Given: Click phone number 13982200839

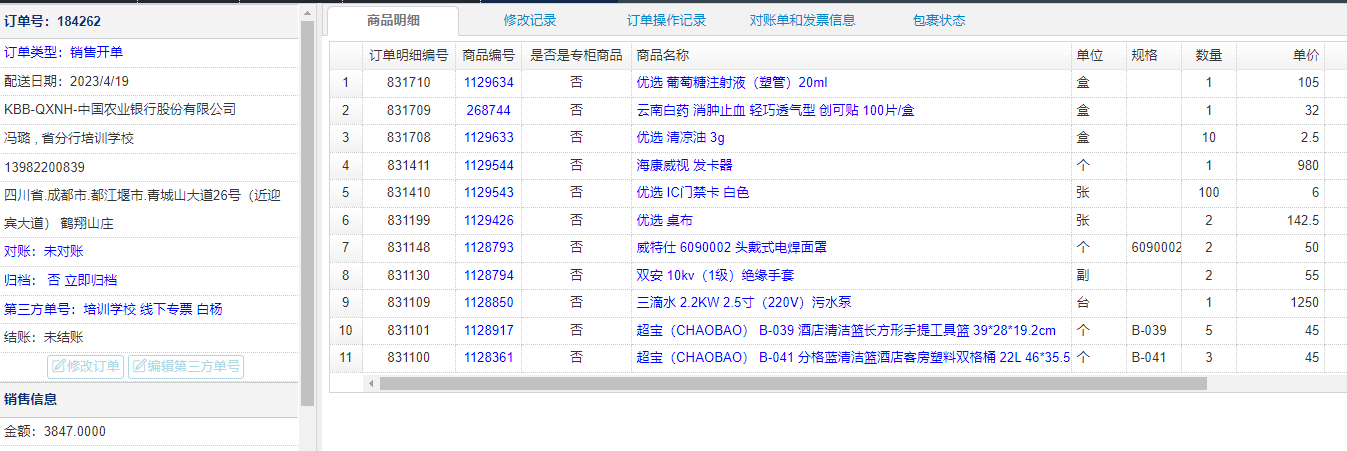Looking at the screenshot, I should [45, 167].
